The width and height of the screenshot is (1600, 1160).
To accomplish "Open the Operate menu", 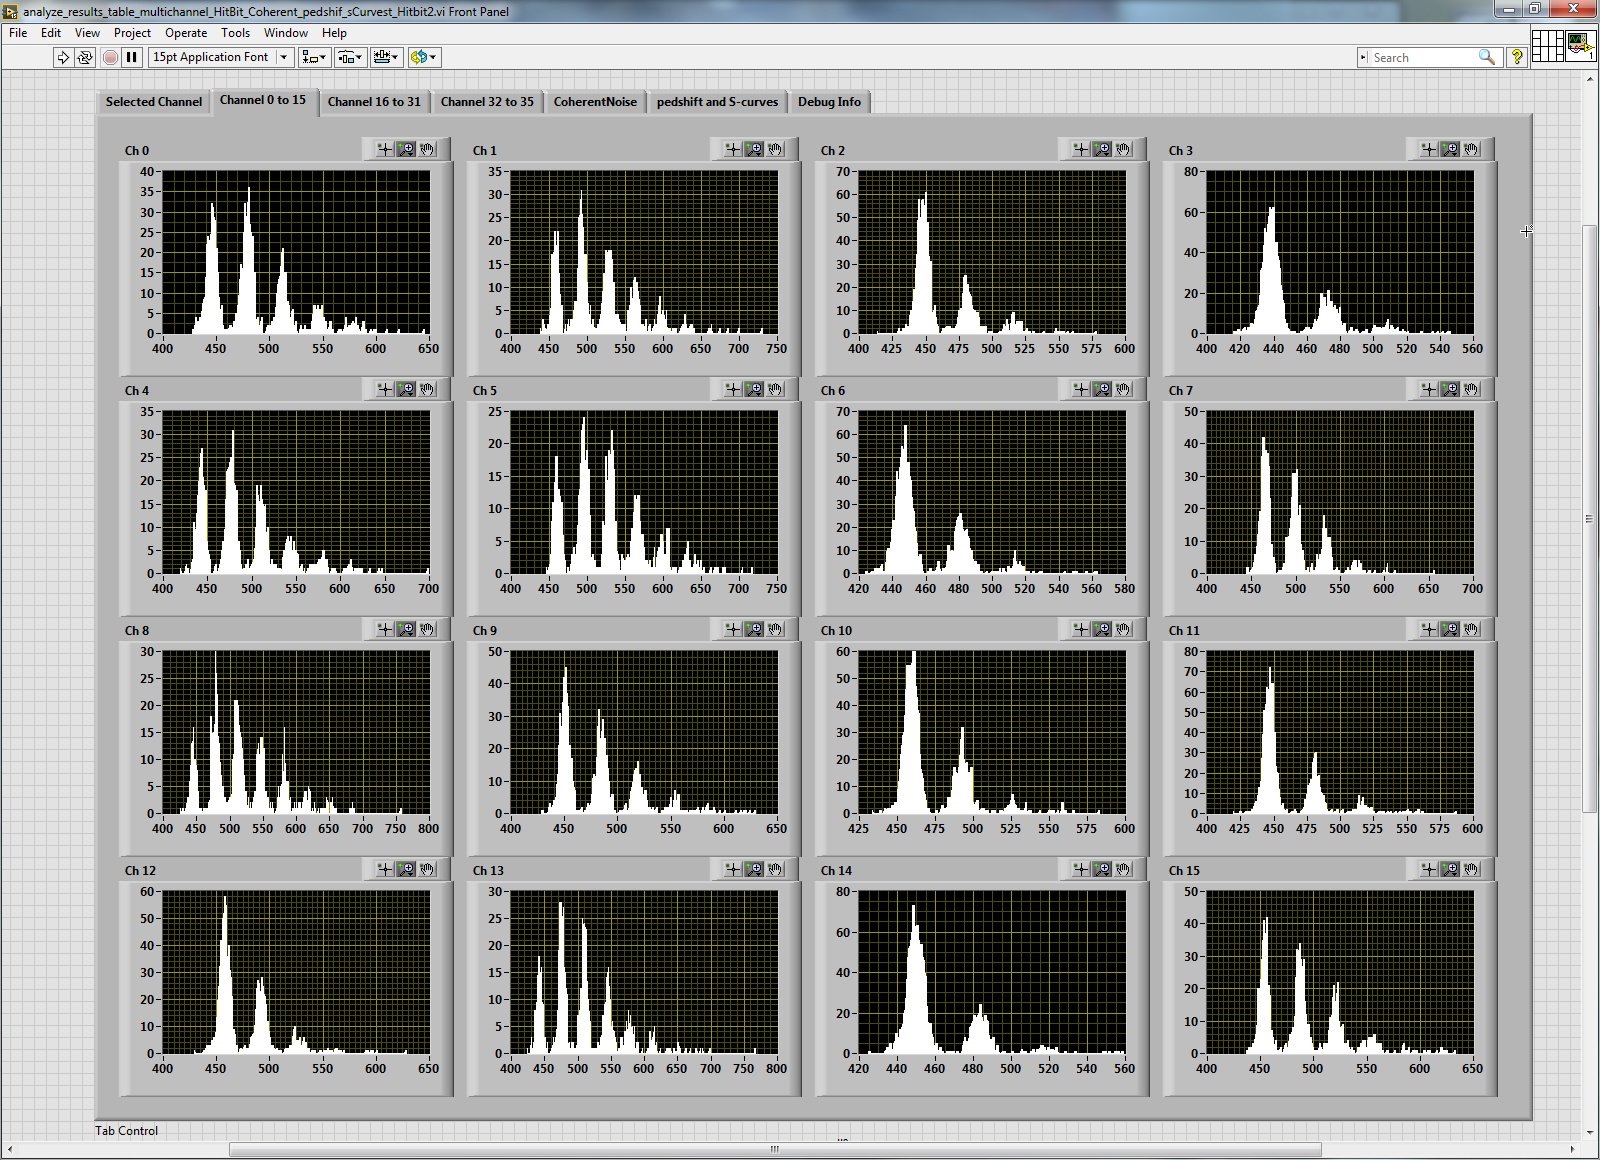I will (x=185, y=33).
